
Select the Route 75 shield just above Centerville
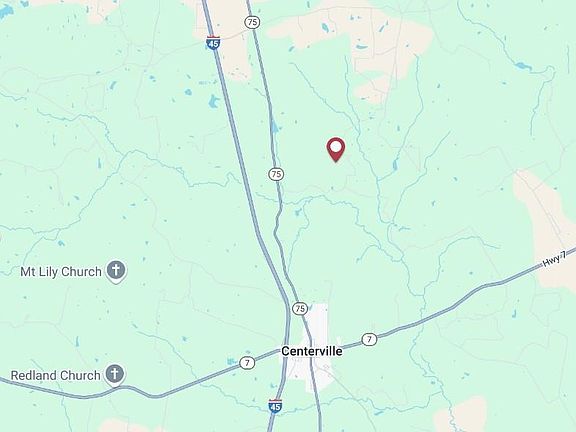(300, 309)
